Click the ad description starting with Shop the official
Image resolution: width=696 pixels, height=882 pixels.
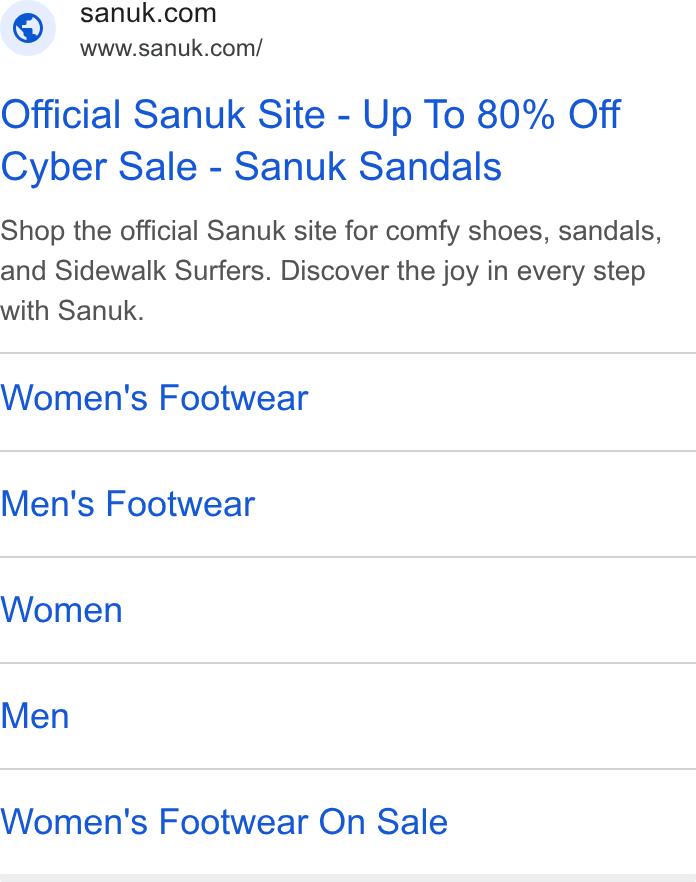coord(331,271)
